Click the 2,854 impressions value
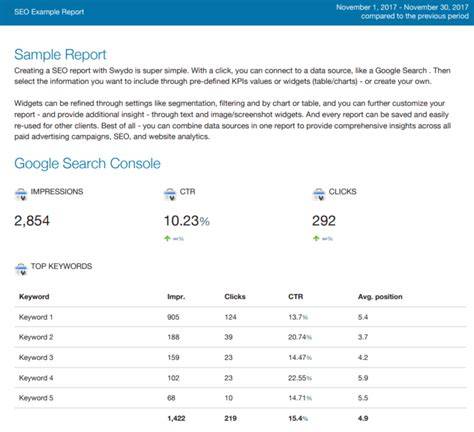 (x=32, y=221)
